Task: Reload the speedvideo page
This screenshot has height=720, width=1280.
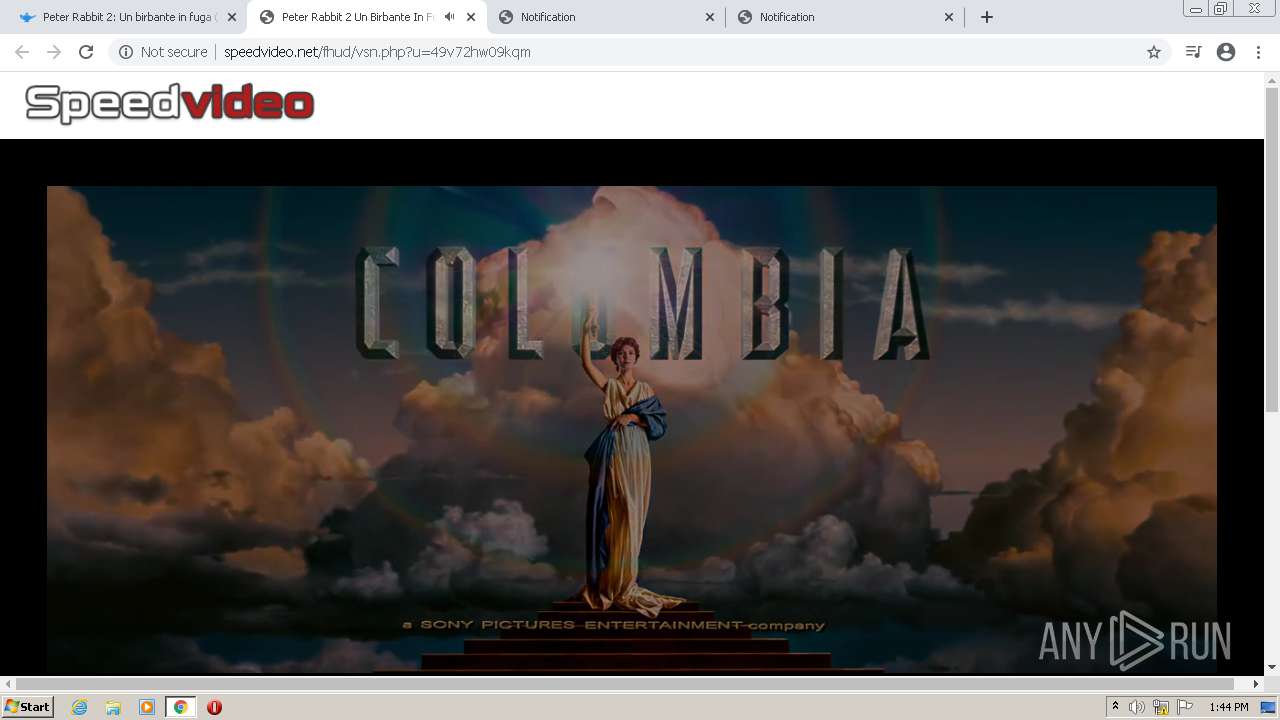Action: point(86,52)
